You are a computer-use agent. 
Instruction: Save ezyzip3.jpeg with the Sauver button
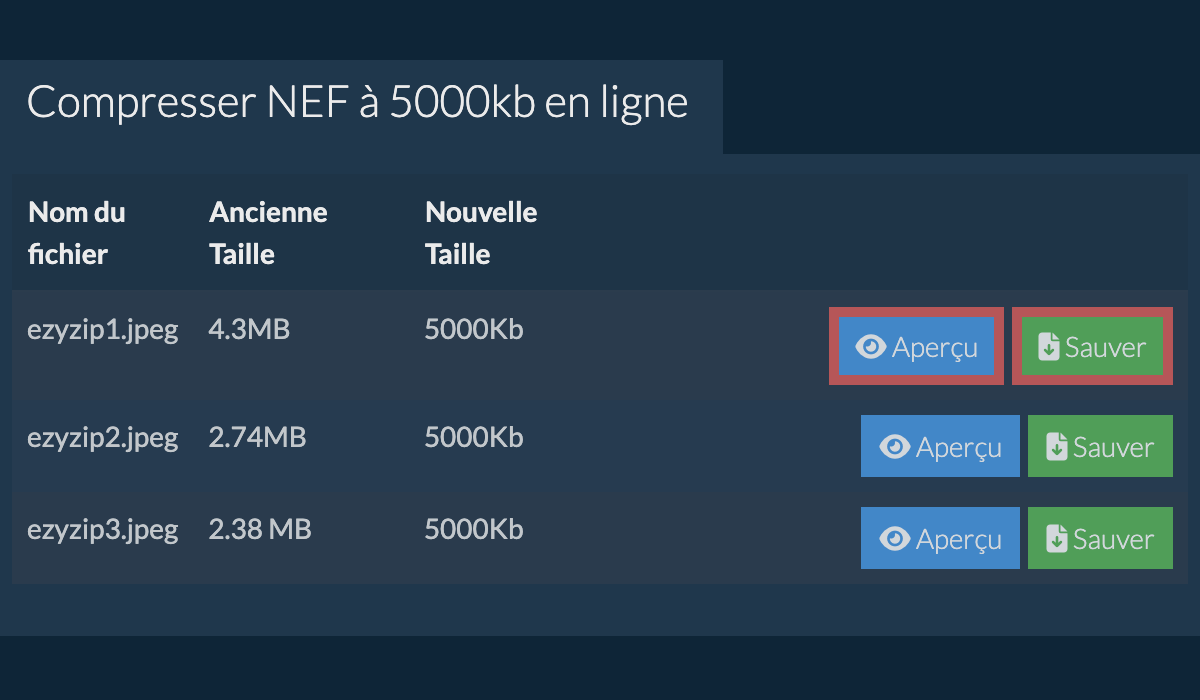pyautogui.click(x=1100, y=539)
